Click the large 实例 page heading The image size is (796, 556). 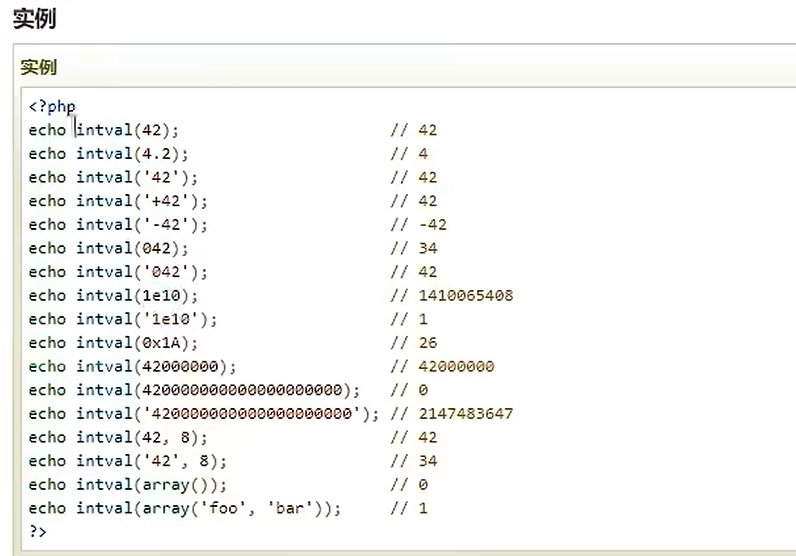[x=34, y=19]
